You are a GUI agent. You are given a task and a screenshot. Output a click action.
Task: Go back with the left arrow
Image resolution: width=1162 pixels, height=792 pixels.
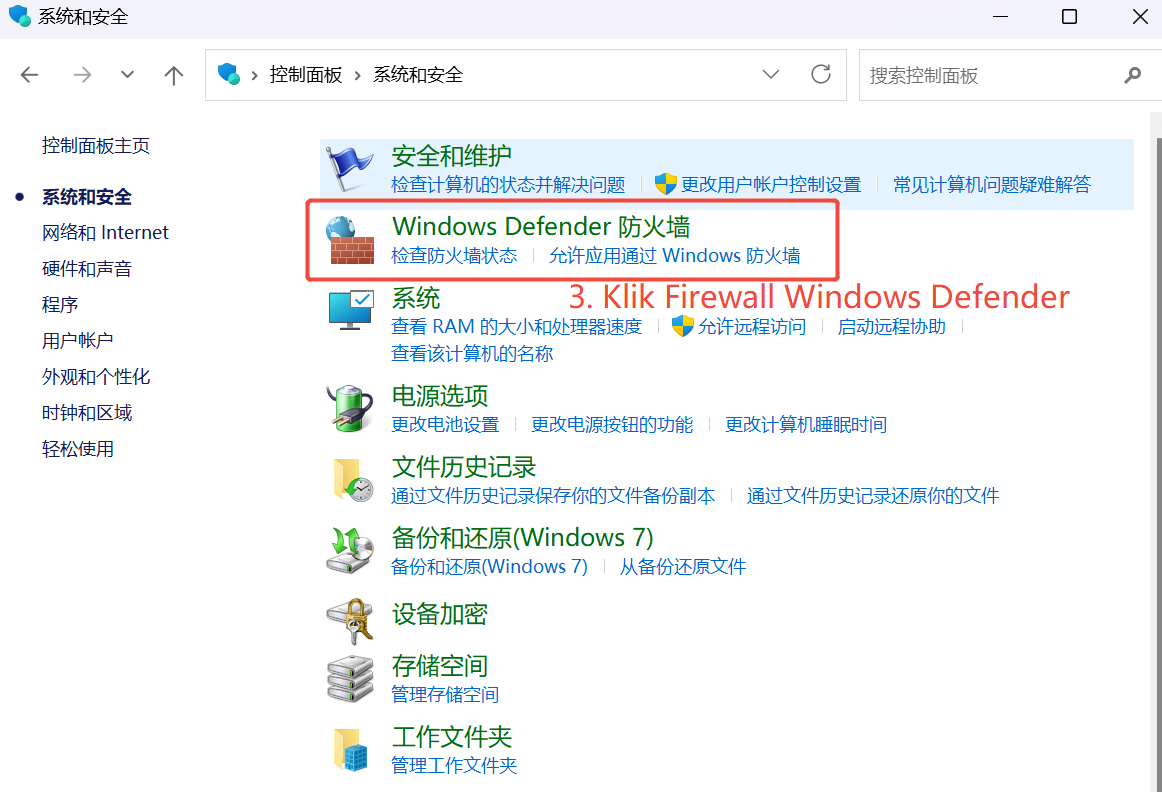30,75
